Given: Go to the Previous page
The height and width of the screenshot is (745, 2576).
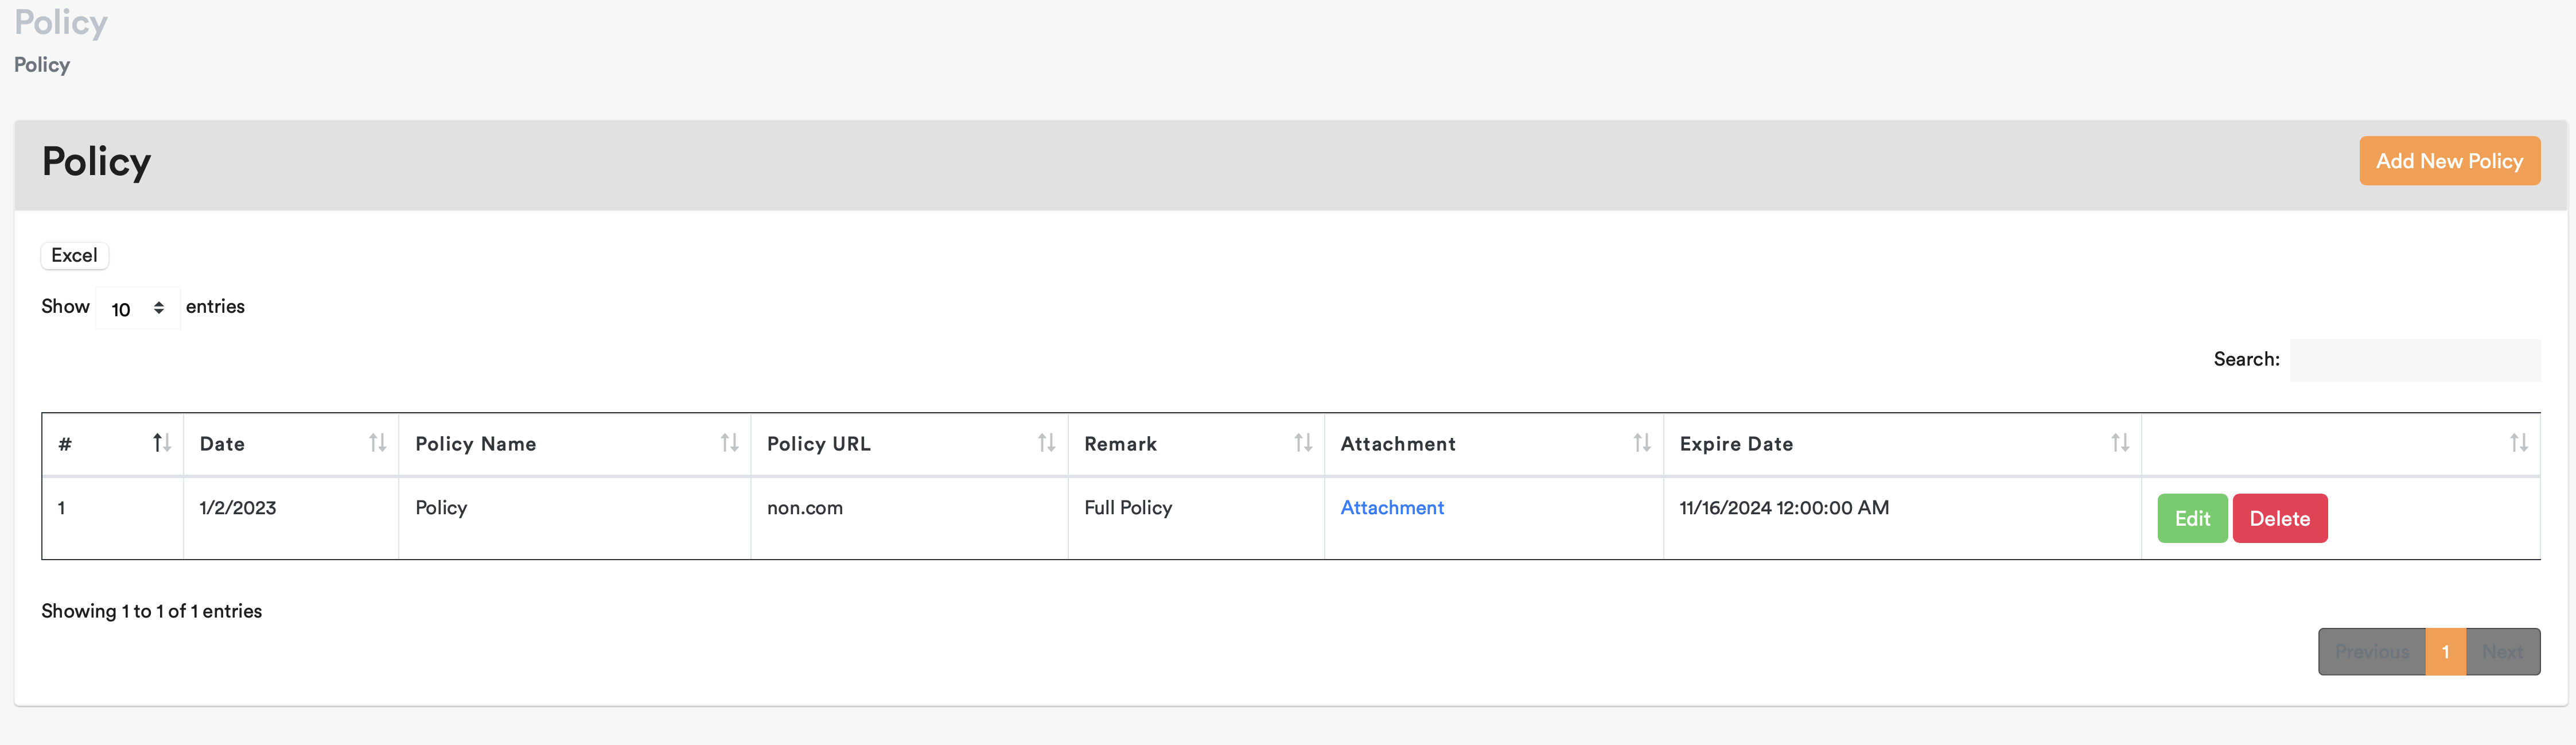Looking at the screenshot, I should click(2371, 652).
